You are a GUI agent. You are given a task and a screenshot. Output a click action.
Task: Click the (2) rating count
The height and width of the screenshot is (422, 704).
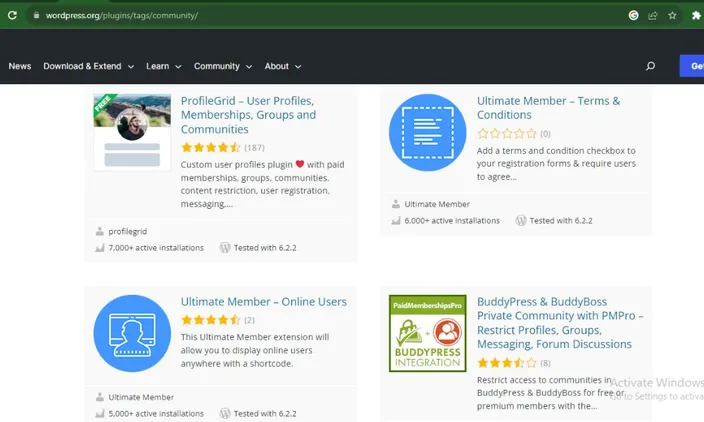pos(249,320)
